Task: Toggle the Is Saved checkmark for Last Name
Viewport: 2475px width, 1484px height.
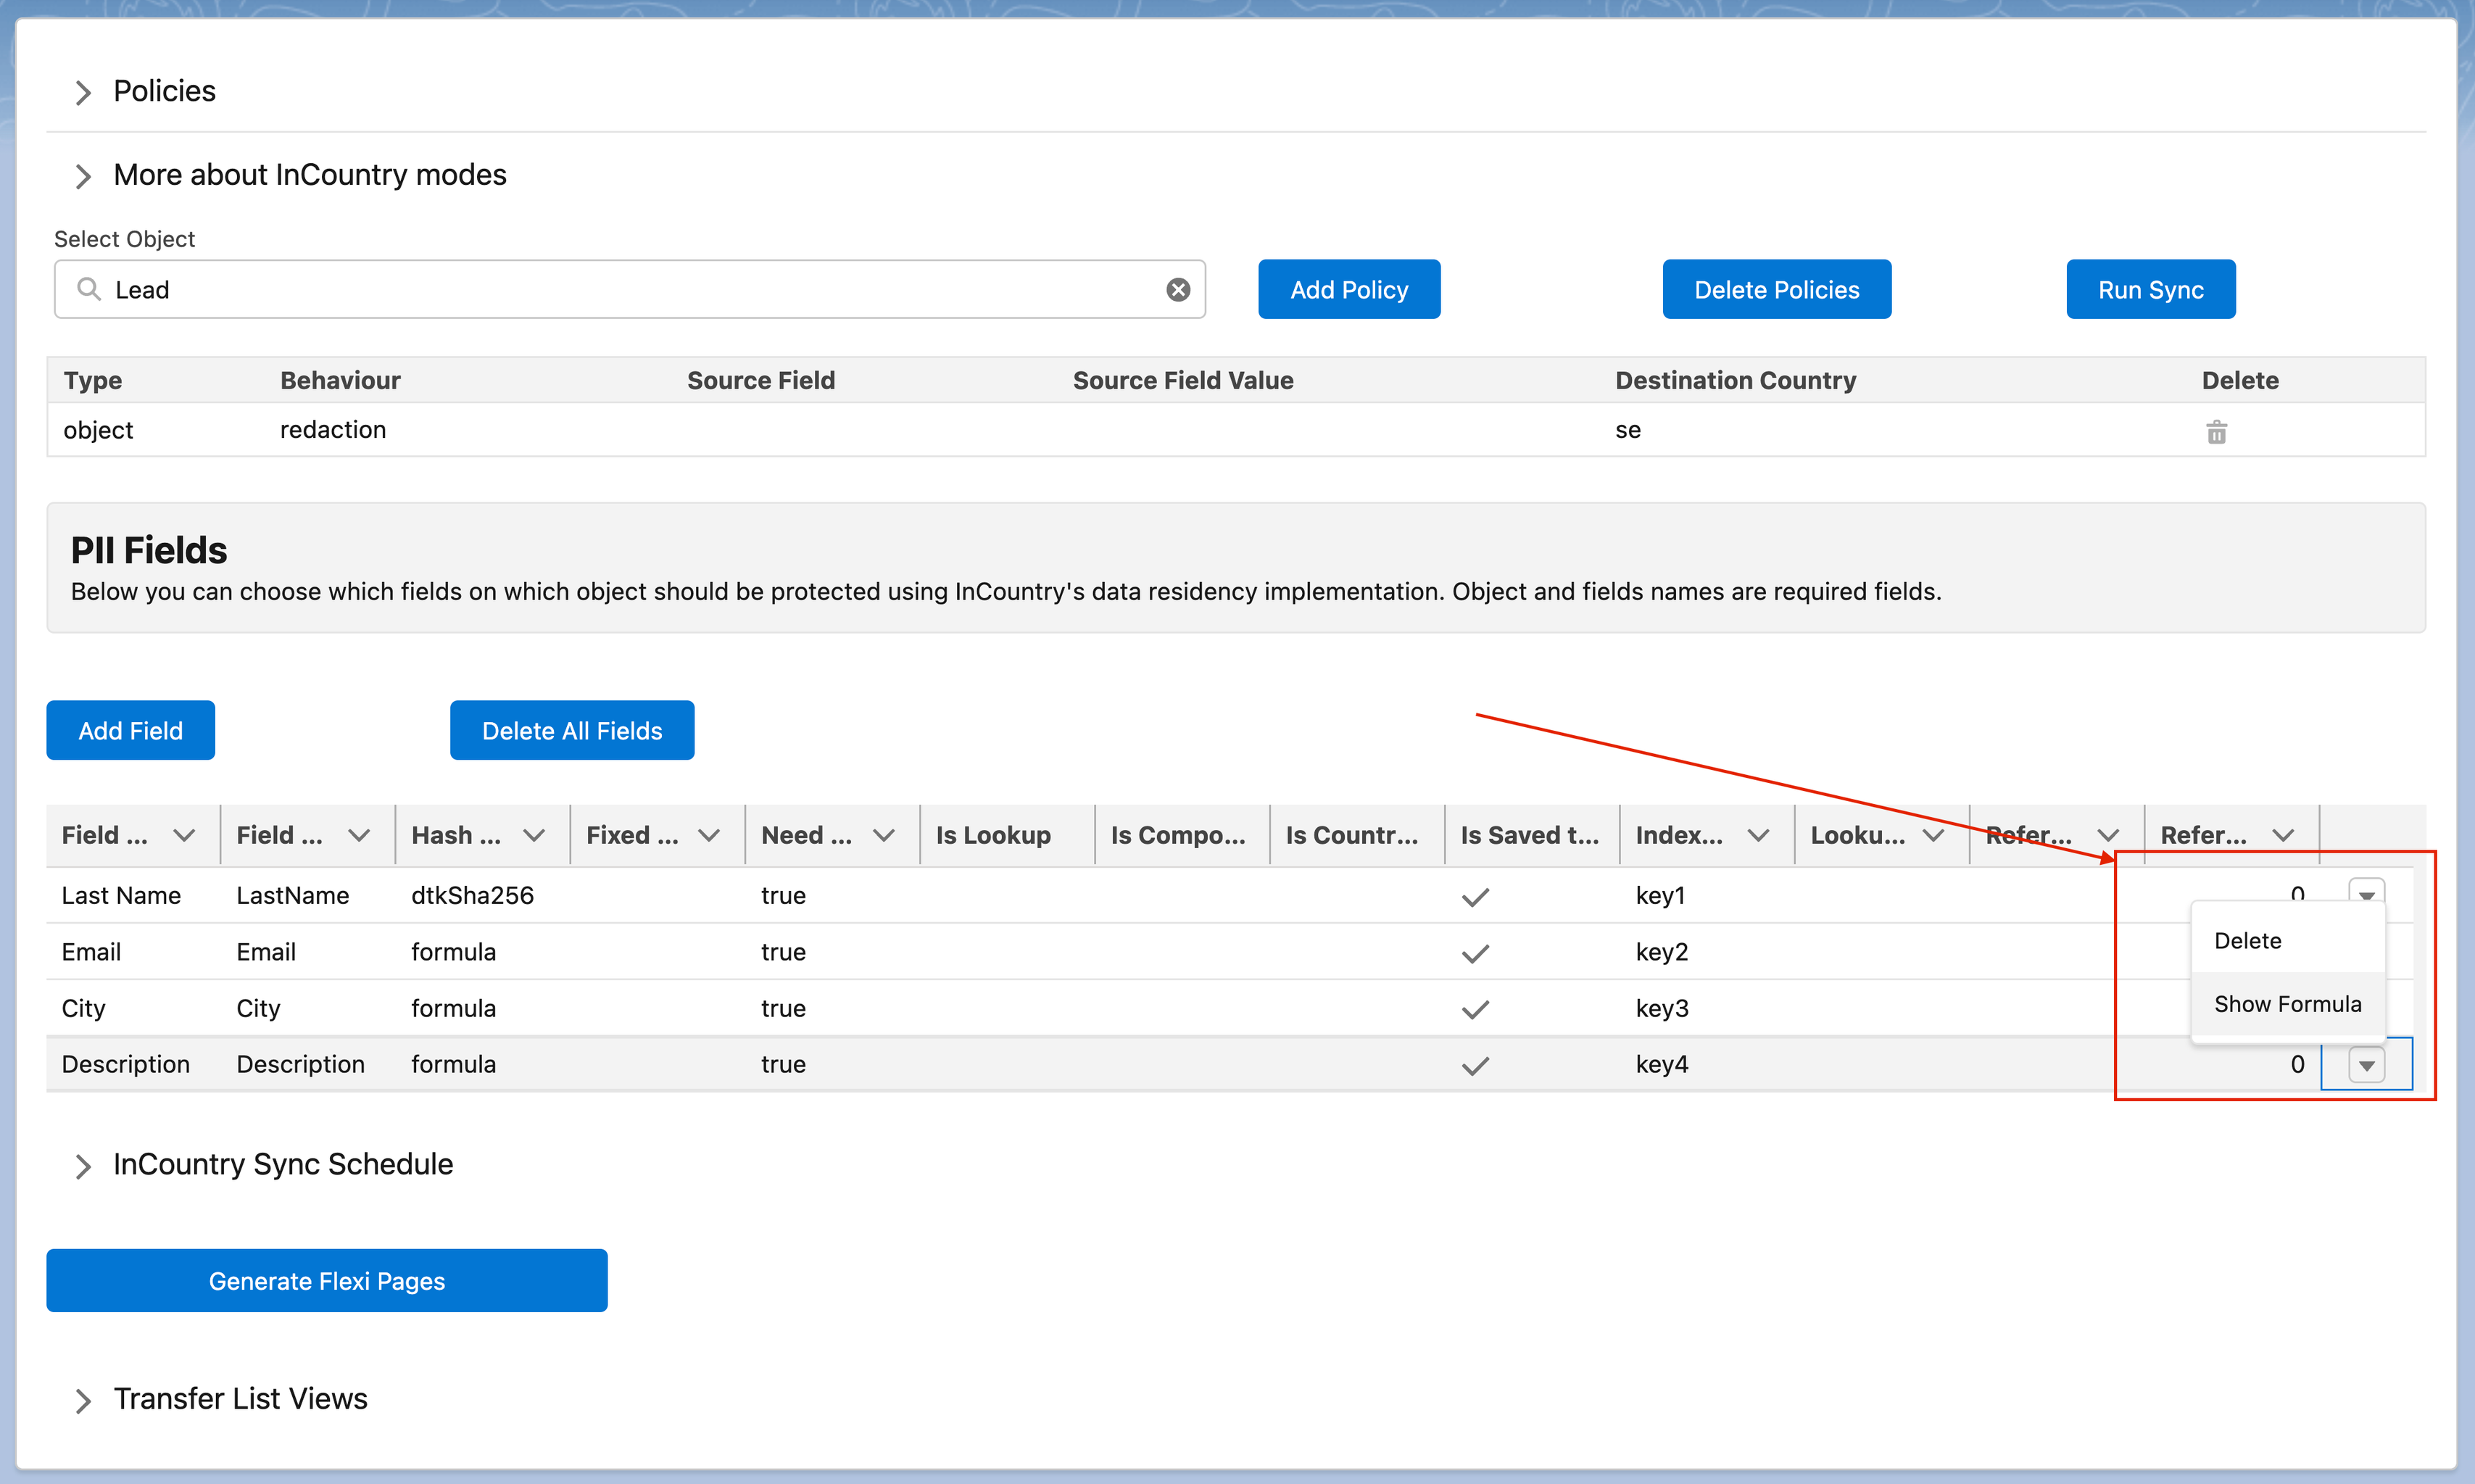Action: 1475,896
